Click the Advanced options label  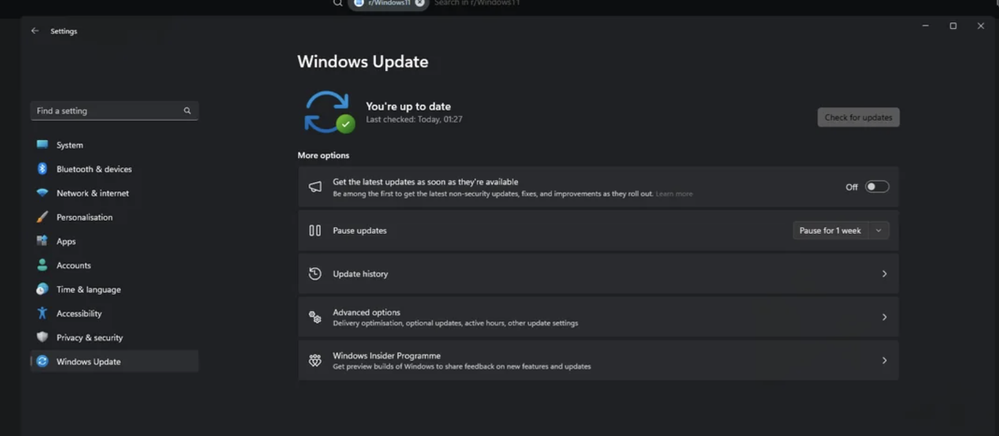point(366,312)
